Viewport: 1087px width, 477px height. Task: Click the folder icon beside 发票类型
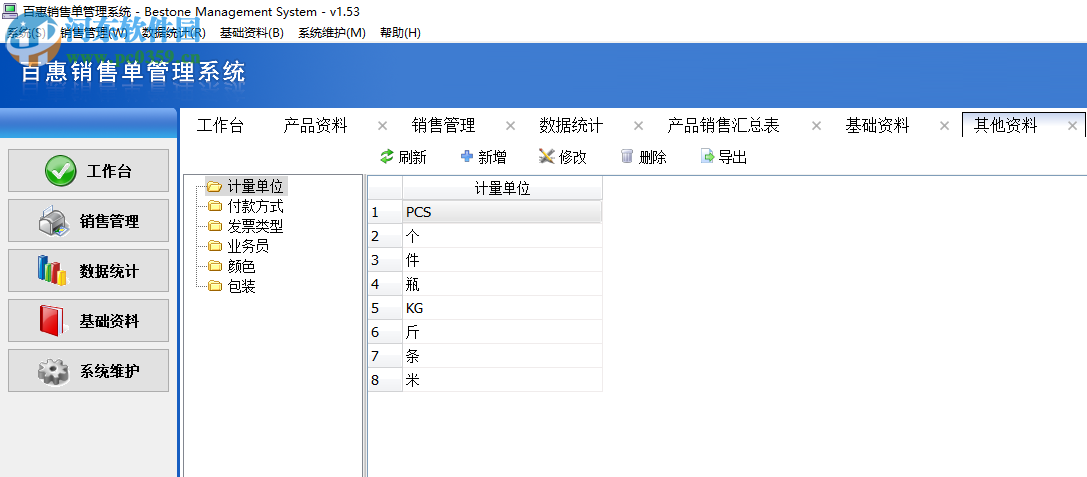click(x=215, y=227)
